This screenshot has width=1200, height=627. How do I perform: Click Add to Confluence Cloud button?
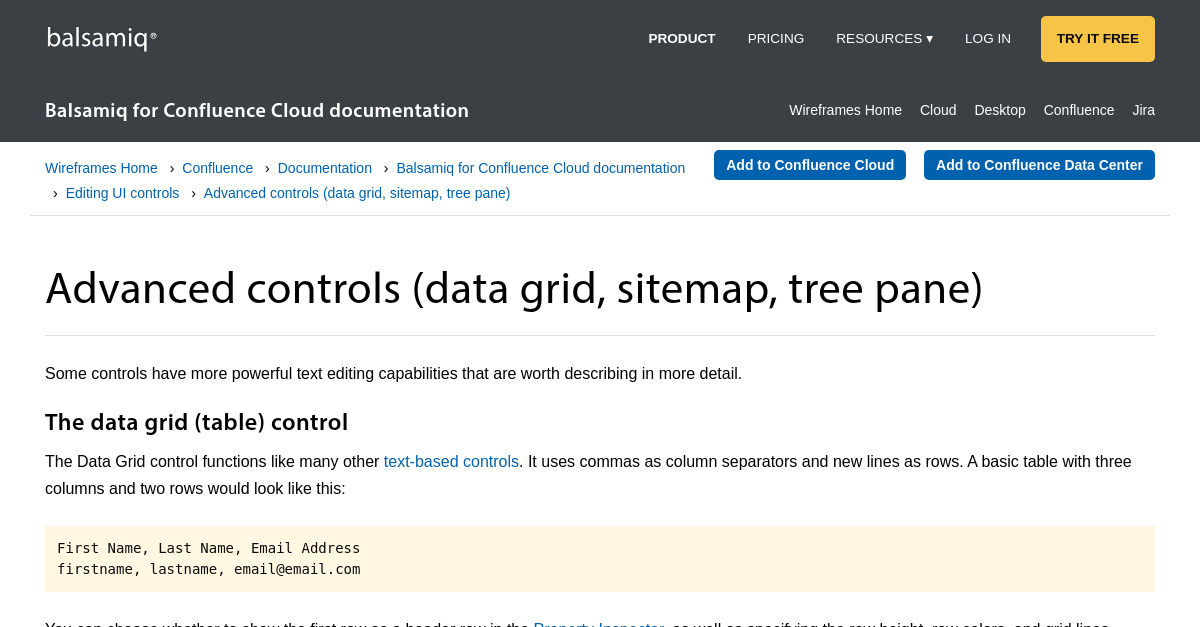[x=810, y=165]
